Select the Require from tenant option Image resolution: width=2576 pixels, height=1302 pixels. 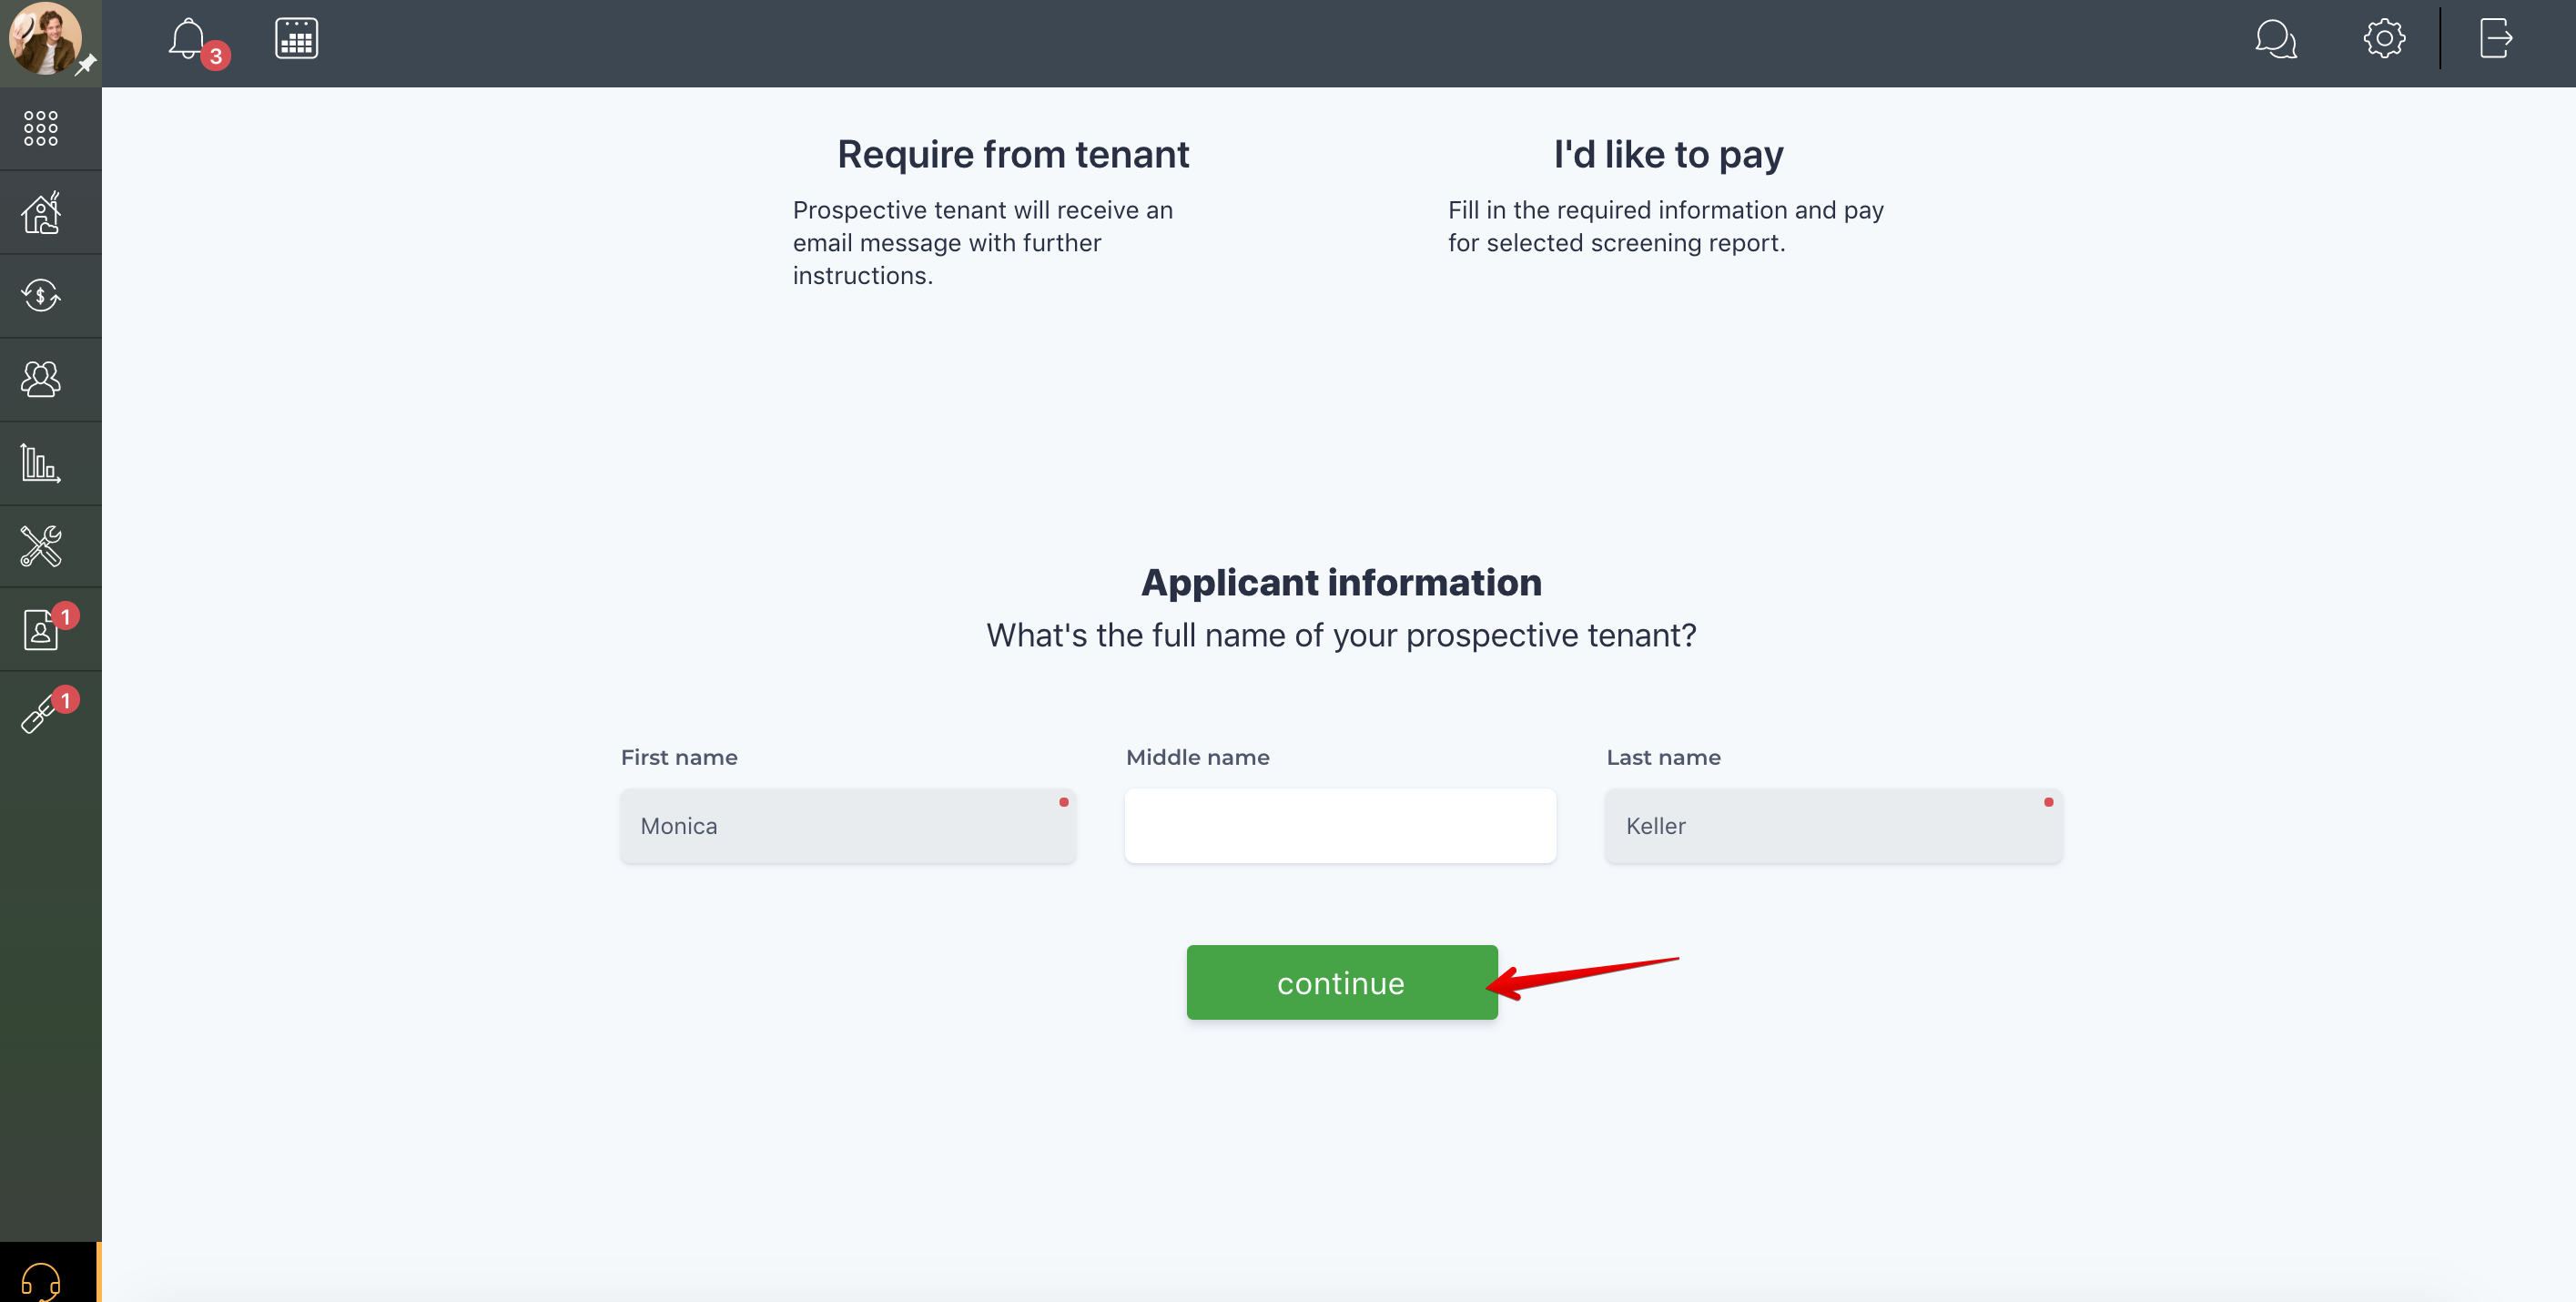[1013, 155]
